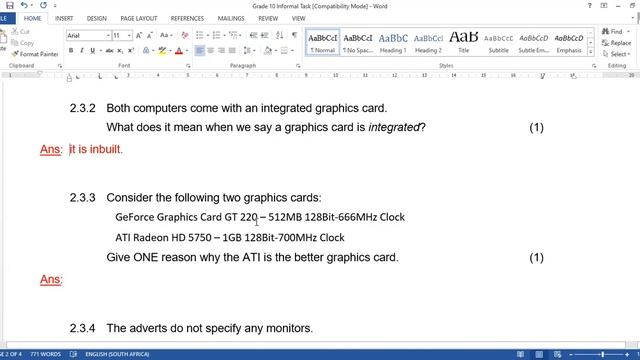Viewport: 640px width, 360px height.
Task: Clear all formatting from selection
Action: 185,36
